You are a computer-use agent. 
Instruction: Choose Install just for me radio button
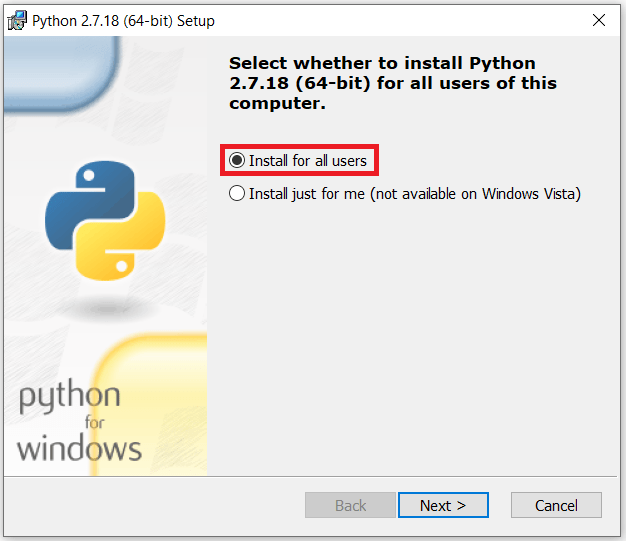pos(237,194)
